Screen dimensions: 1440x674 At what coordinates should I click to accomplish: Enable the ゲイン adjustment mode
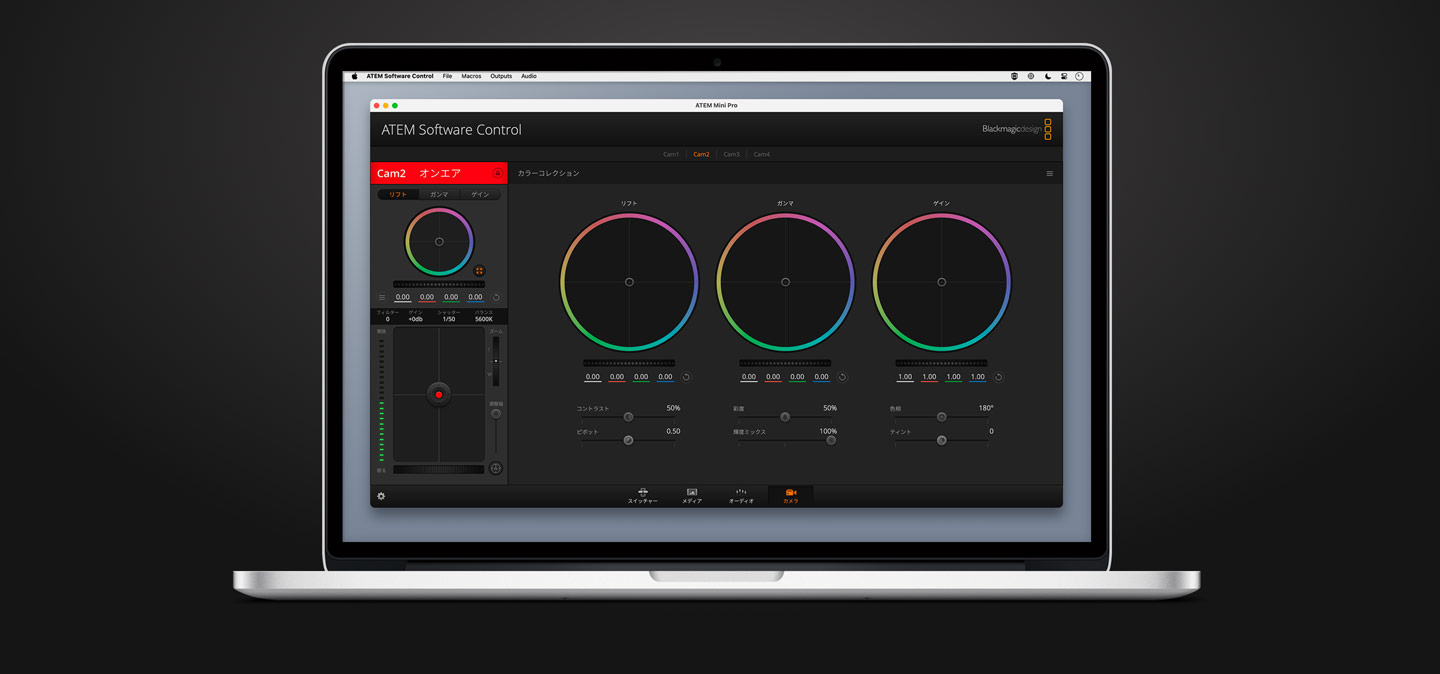click(x=480, y=194)
